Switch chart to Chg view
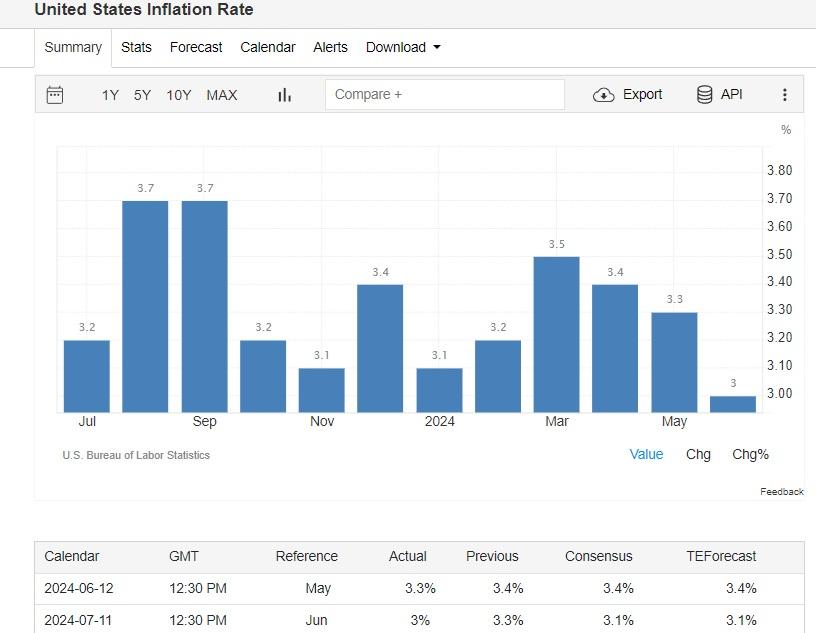 click(698, 454)
